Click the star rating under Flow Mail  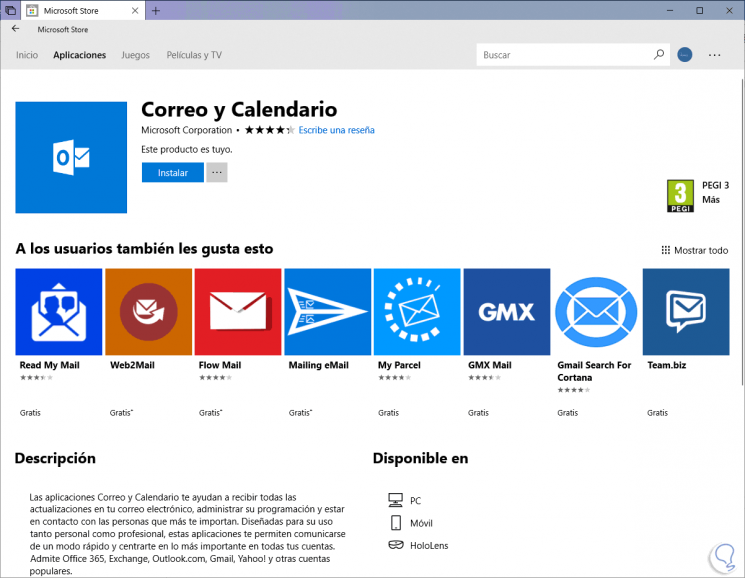[x=215, y=378]
